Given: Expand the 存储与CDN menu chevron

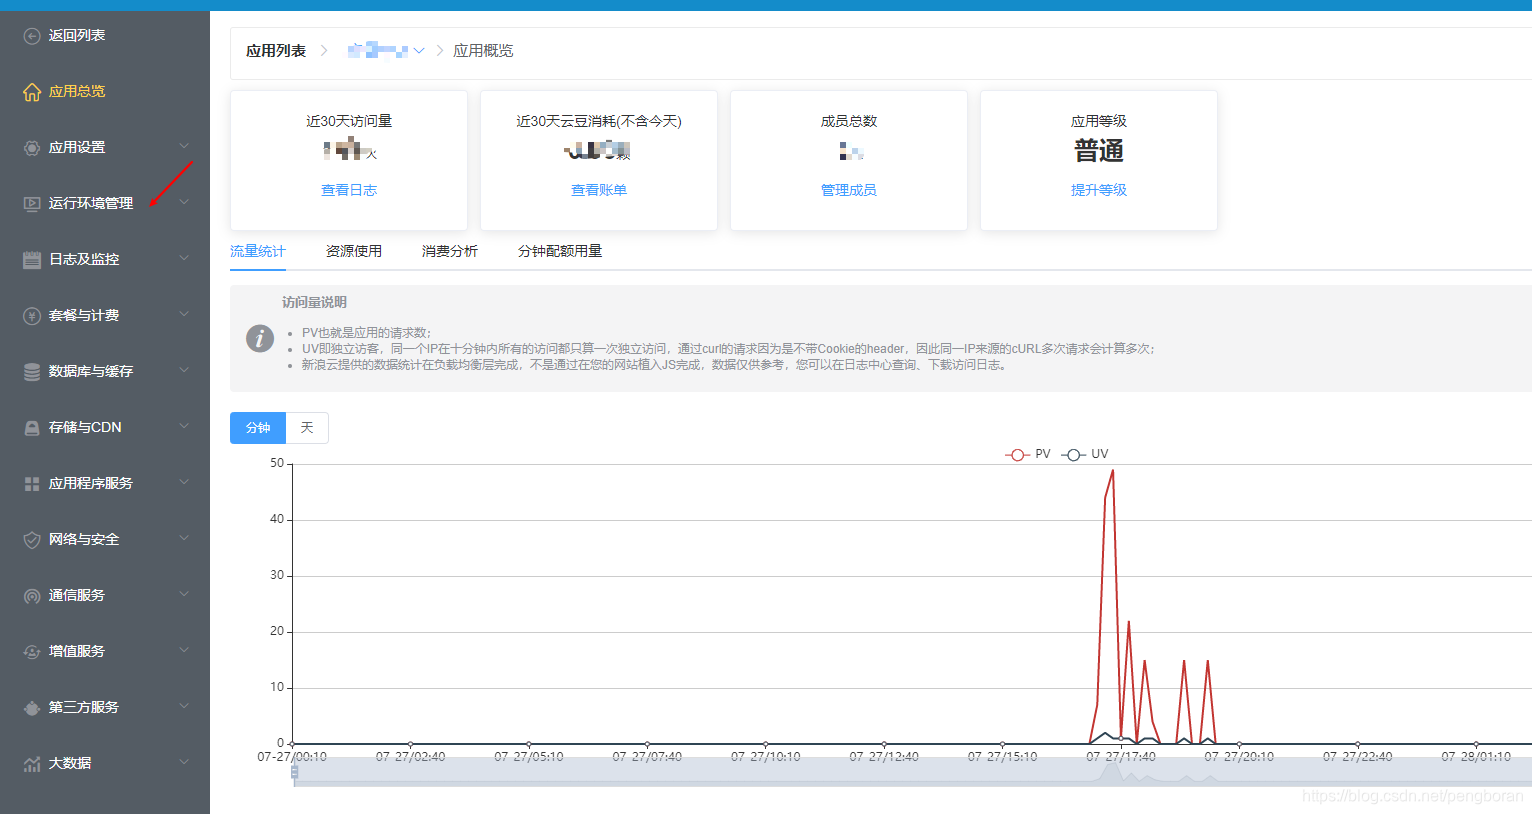Looking at the screenshot, I should click(x=184, y=426).
